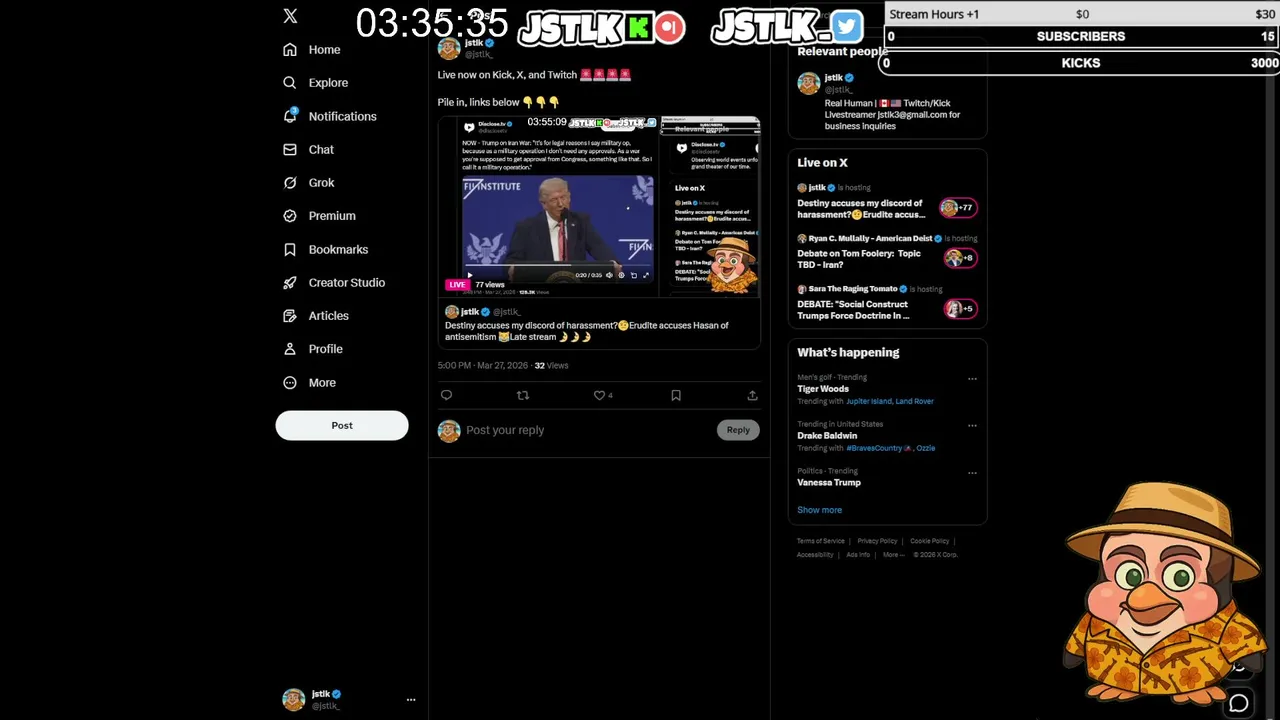Viewport: 1280px width, 720px height.
Task: Open Notifications from the sidebar
Action: pyautogui.click(x=330, y=116)
